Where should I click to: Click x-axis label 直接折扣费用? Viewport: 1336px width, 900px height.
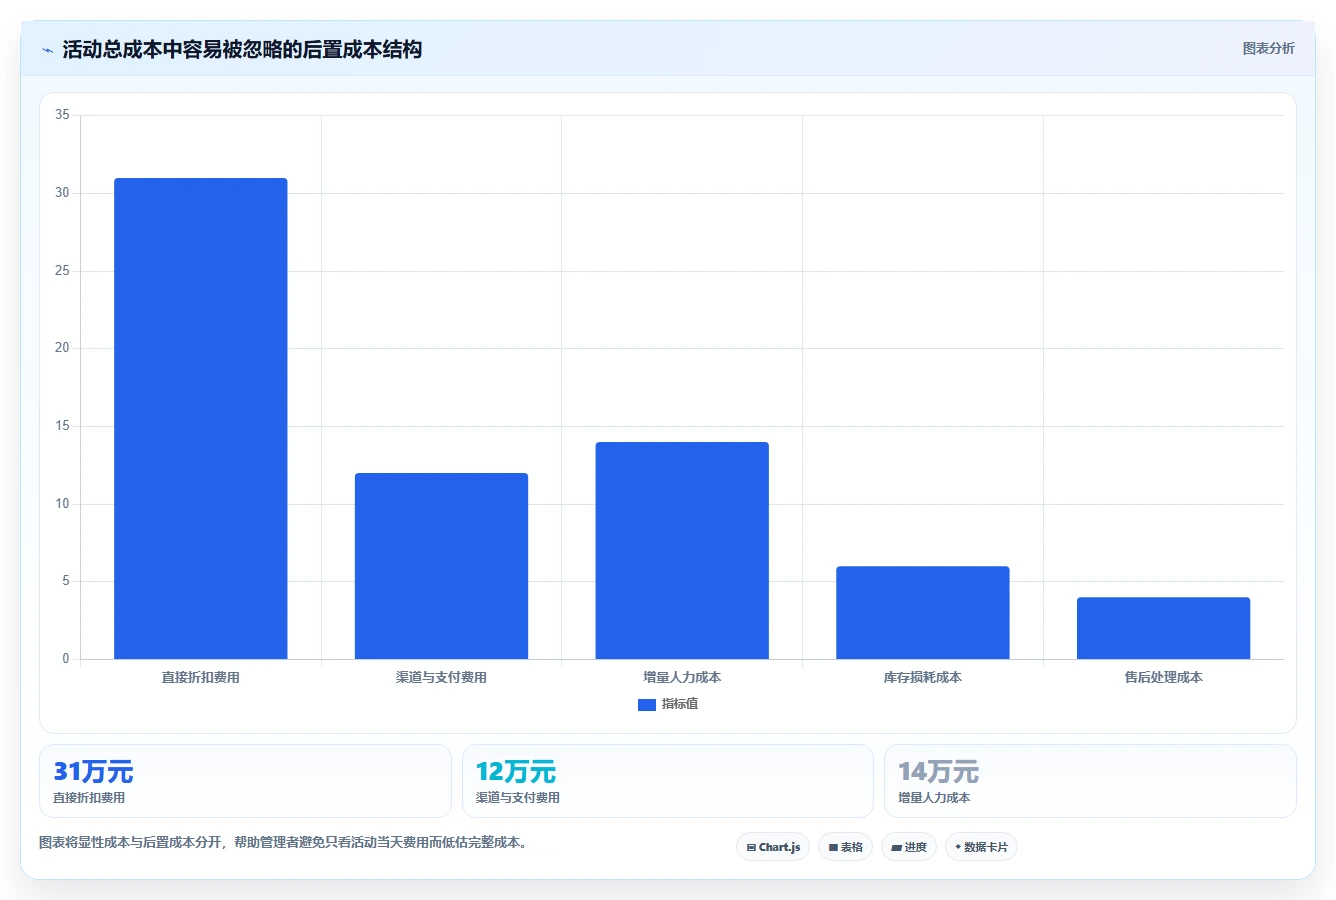click(201, 678)
